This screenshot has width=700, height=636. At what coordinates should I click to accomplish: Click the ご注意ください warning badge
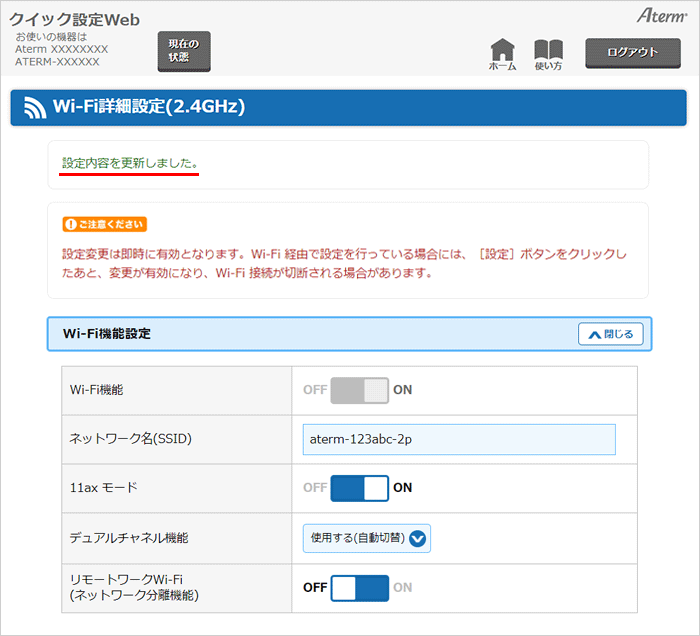pyautogui.click(x=105, y=224)
